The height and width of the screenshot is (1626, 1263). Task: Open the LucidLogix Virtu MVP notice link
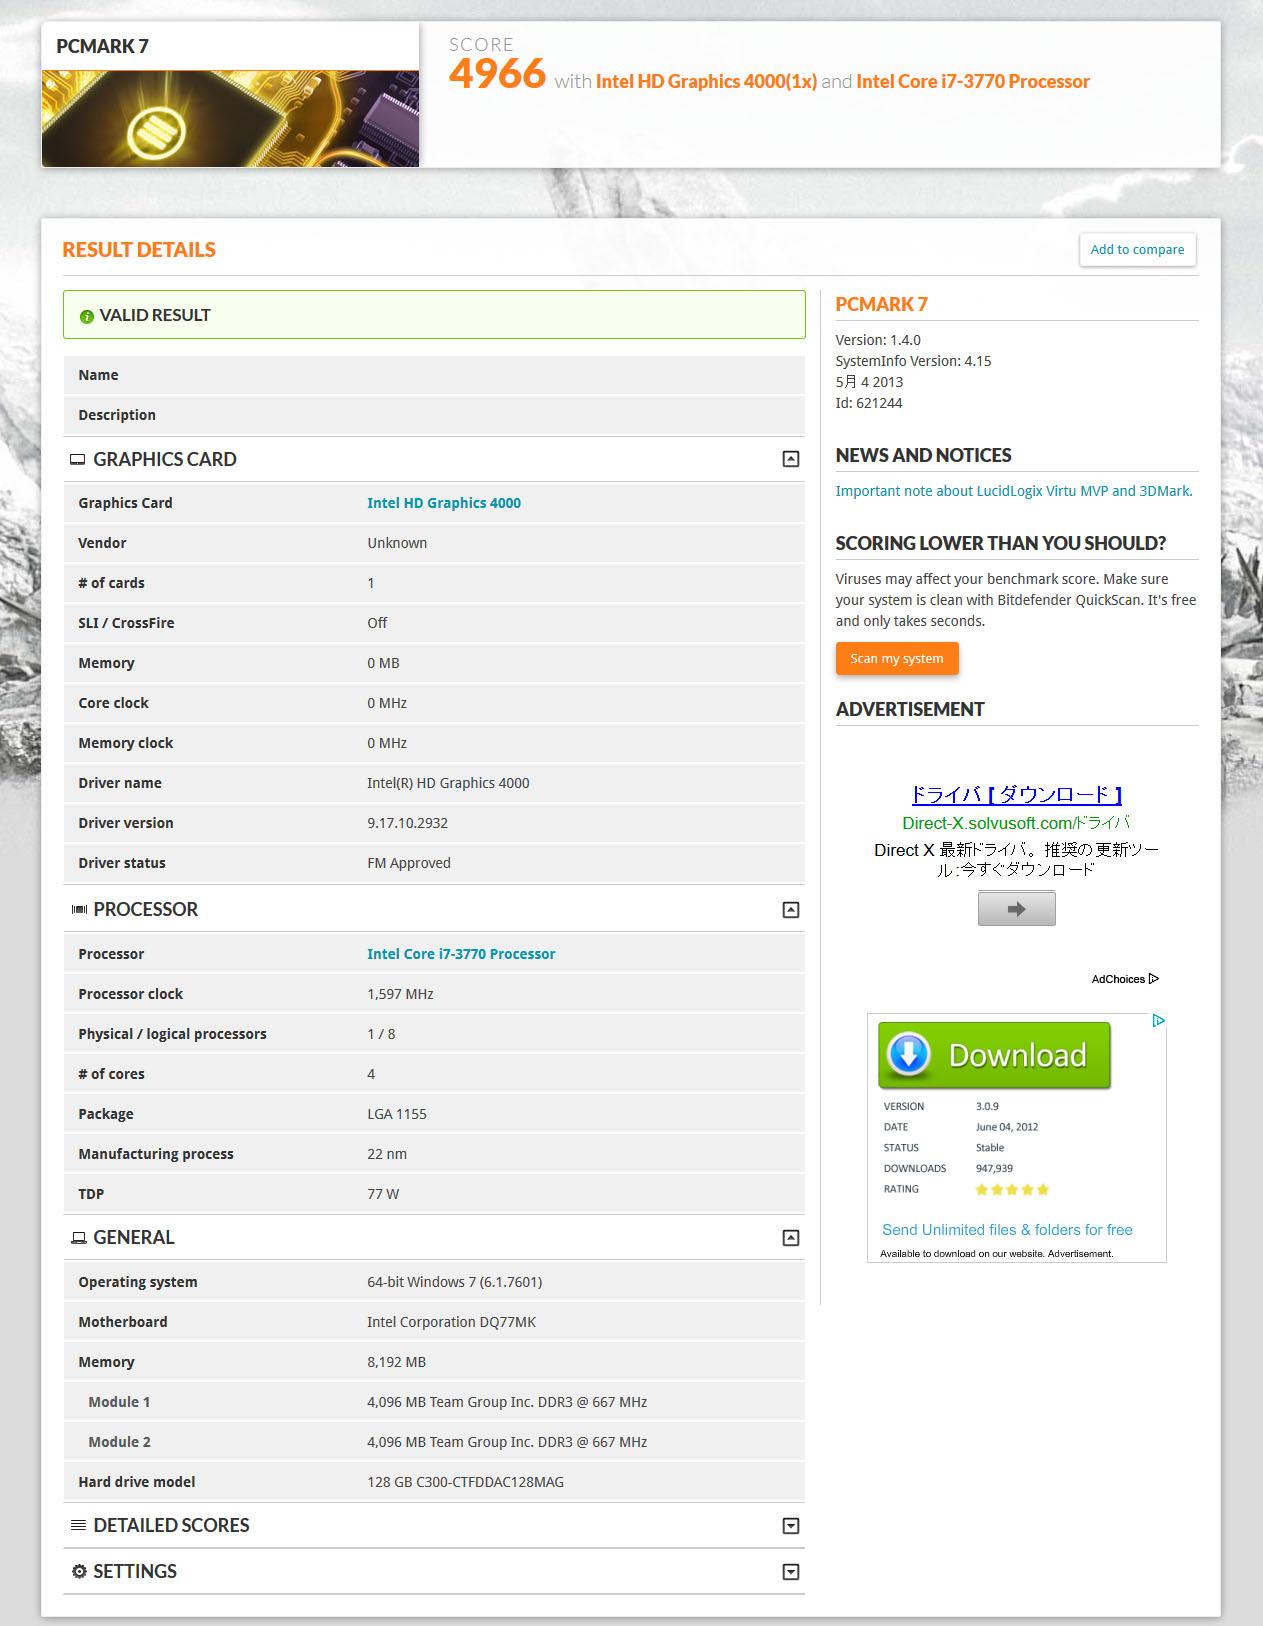point(1014,491)
